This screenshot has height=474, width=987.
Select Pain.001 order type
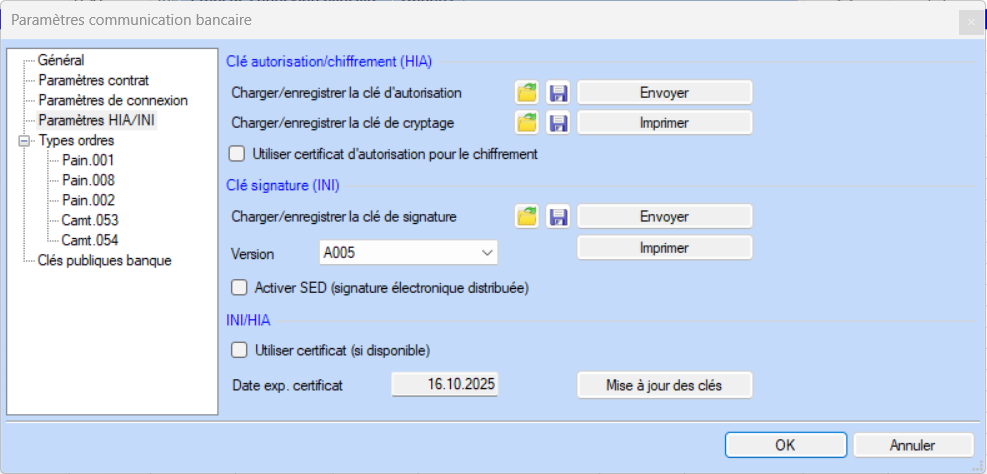point(88,160)
